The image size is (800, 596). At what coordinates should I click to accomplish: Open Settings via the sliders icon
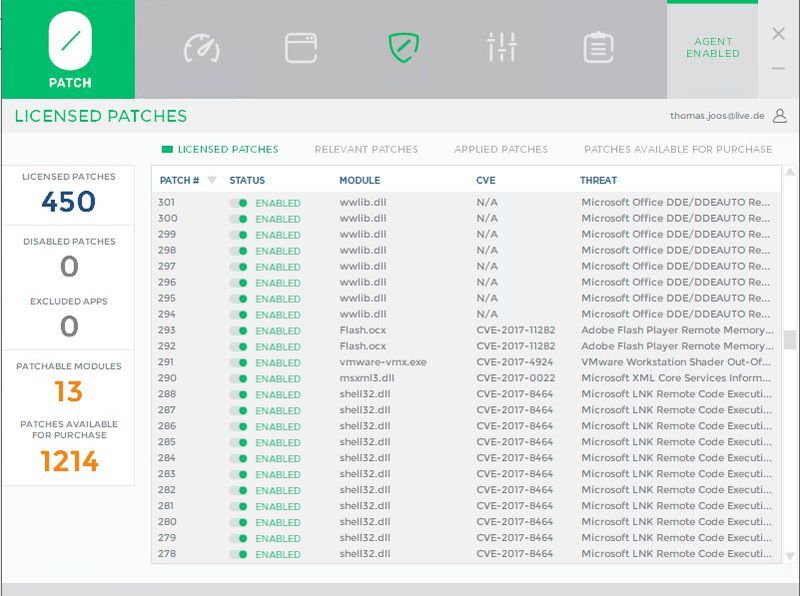[x=502, y=47]
